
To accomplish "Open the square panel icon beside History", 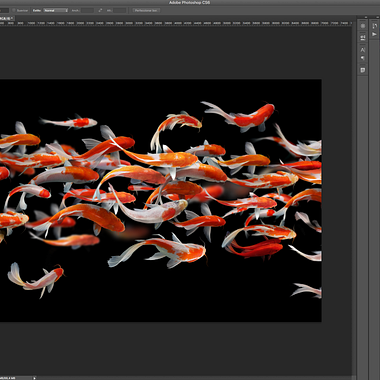I will [x=363, y=26].
